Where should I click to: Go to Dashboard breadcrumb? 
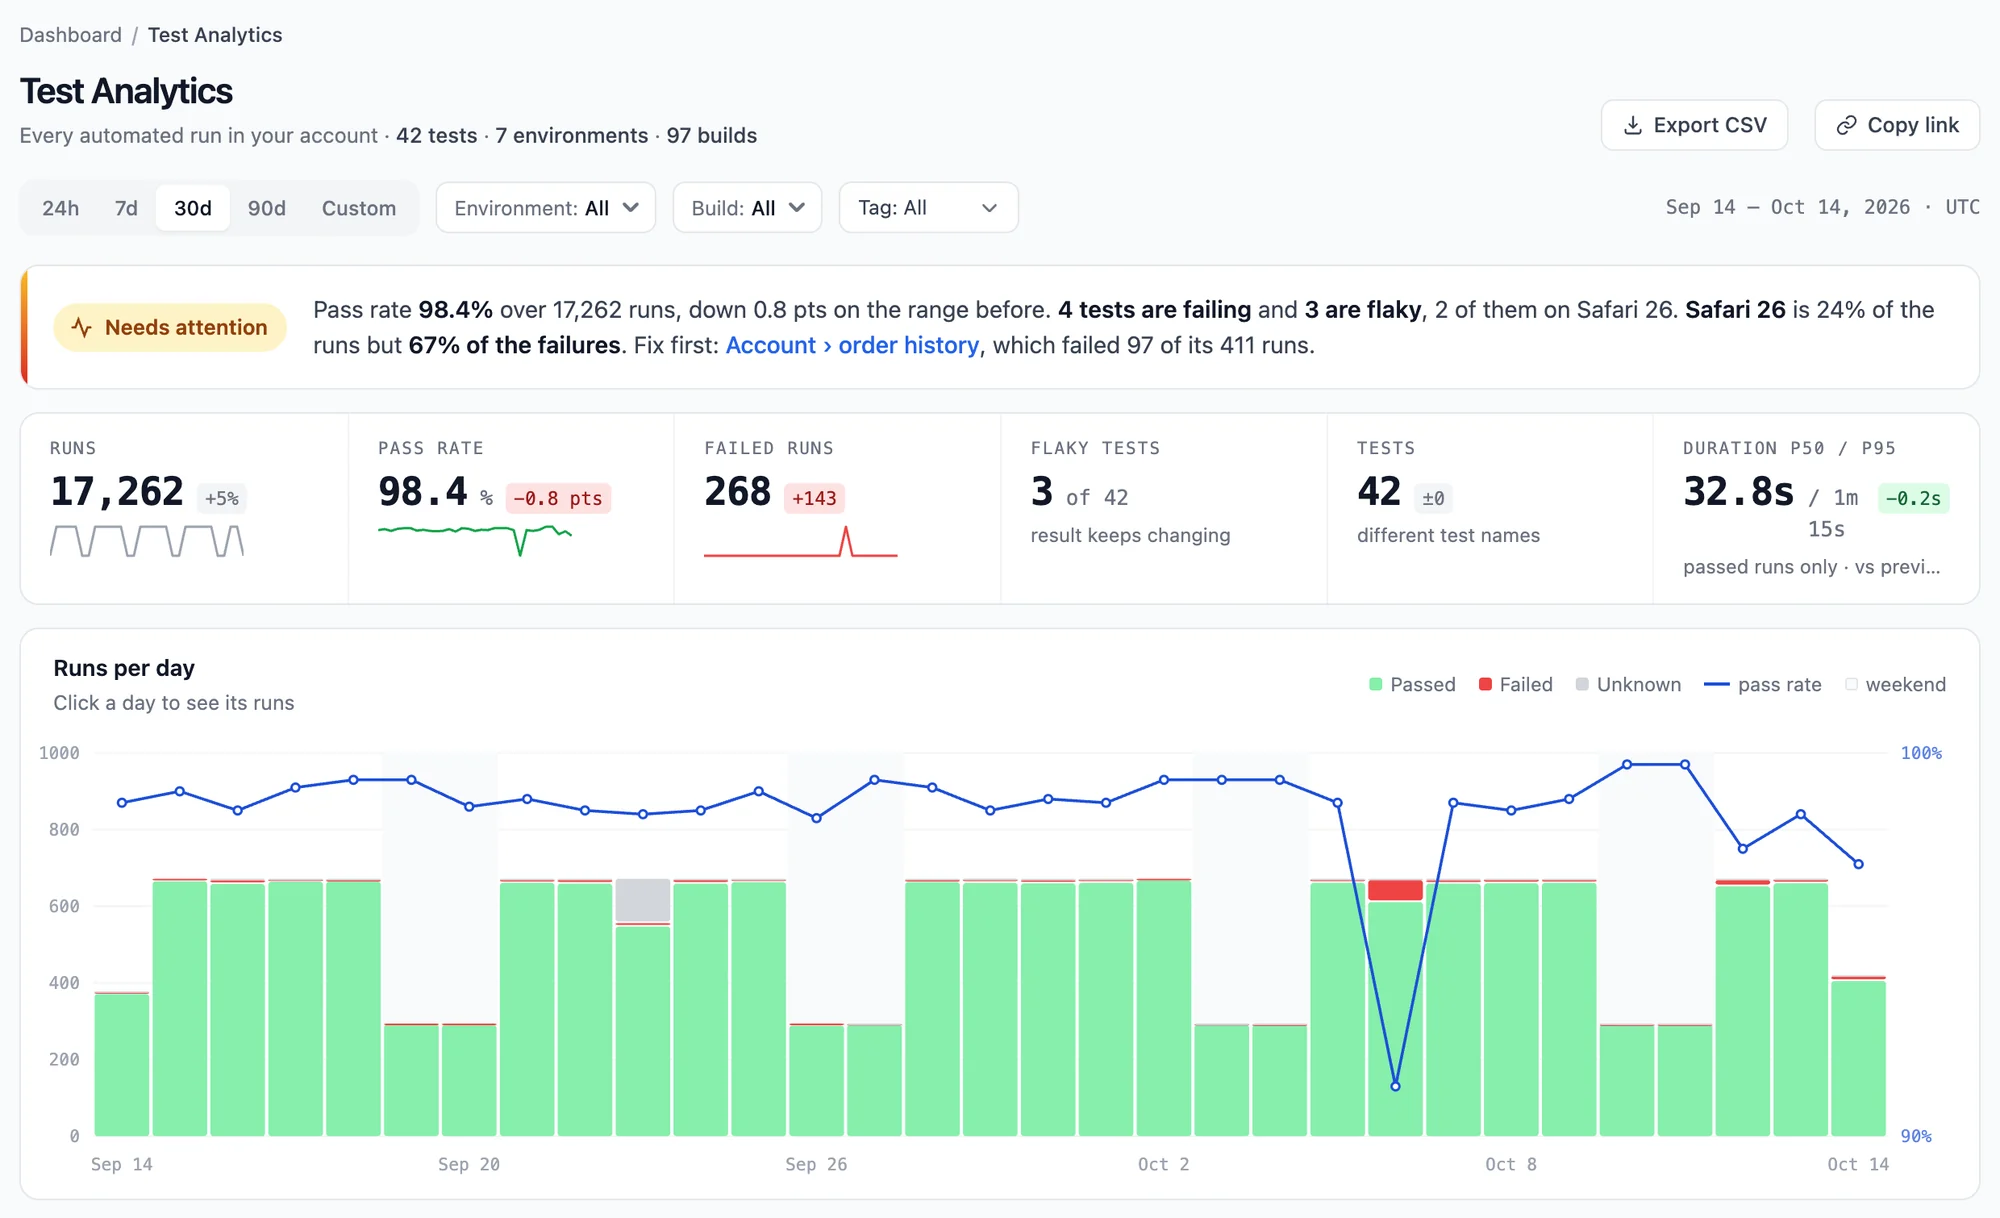70,35
